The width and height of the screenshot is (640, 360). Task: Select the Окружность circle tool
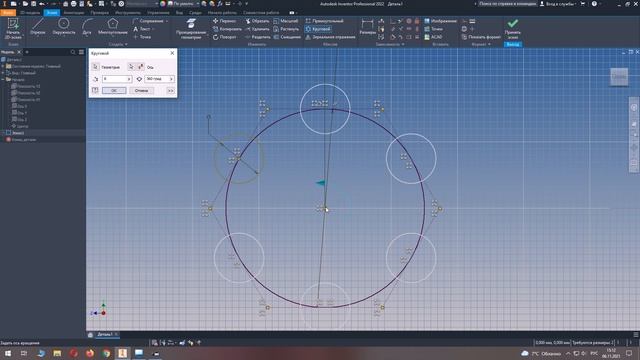point(64,27)
